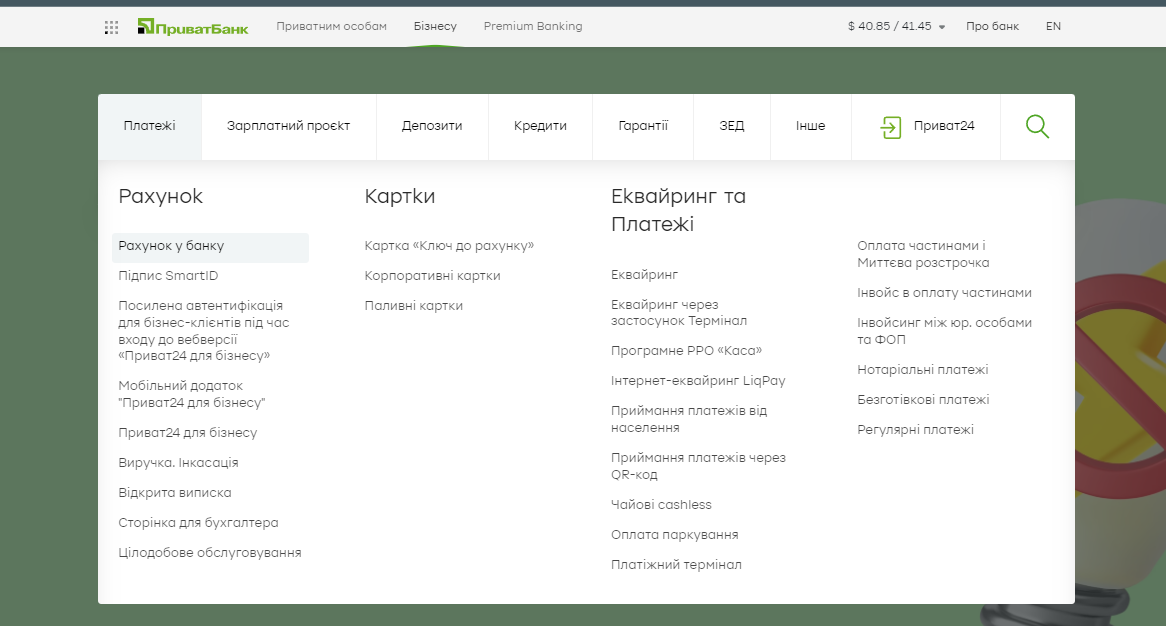1166x626 pixels.
Task: Open Оплата частинами і Миттєва розстрочка
Action: point(923,254)
